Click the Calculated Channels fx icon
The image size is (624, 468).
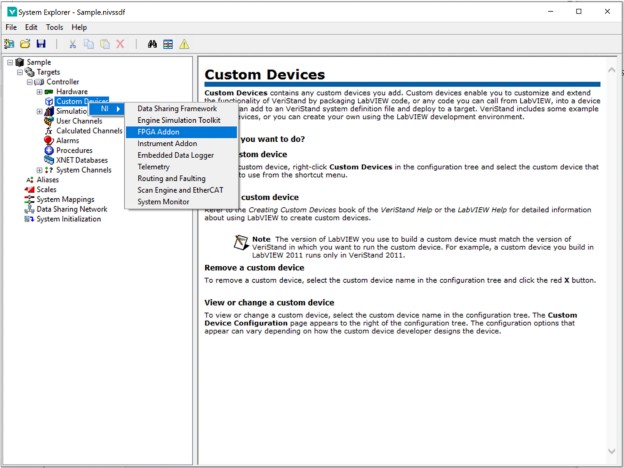(x=49, y=131)
